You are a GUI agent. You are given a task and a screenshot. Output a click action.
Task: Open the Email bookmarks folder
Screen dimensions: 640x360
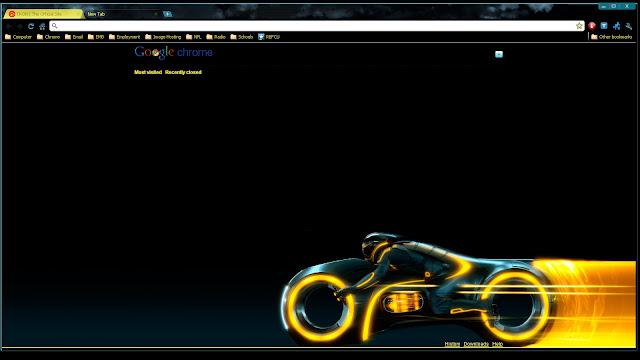coord(74,37)
